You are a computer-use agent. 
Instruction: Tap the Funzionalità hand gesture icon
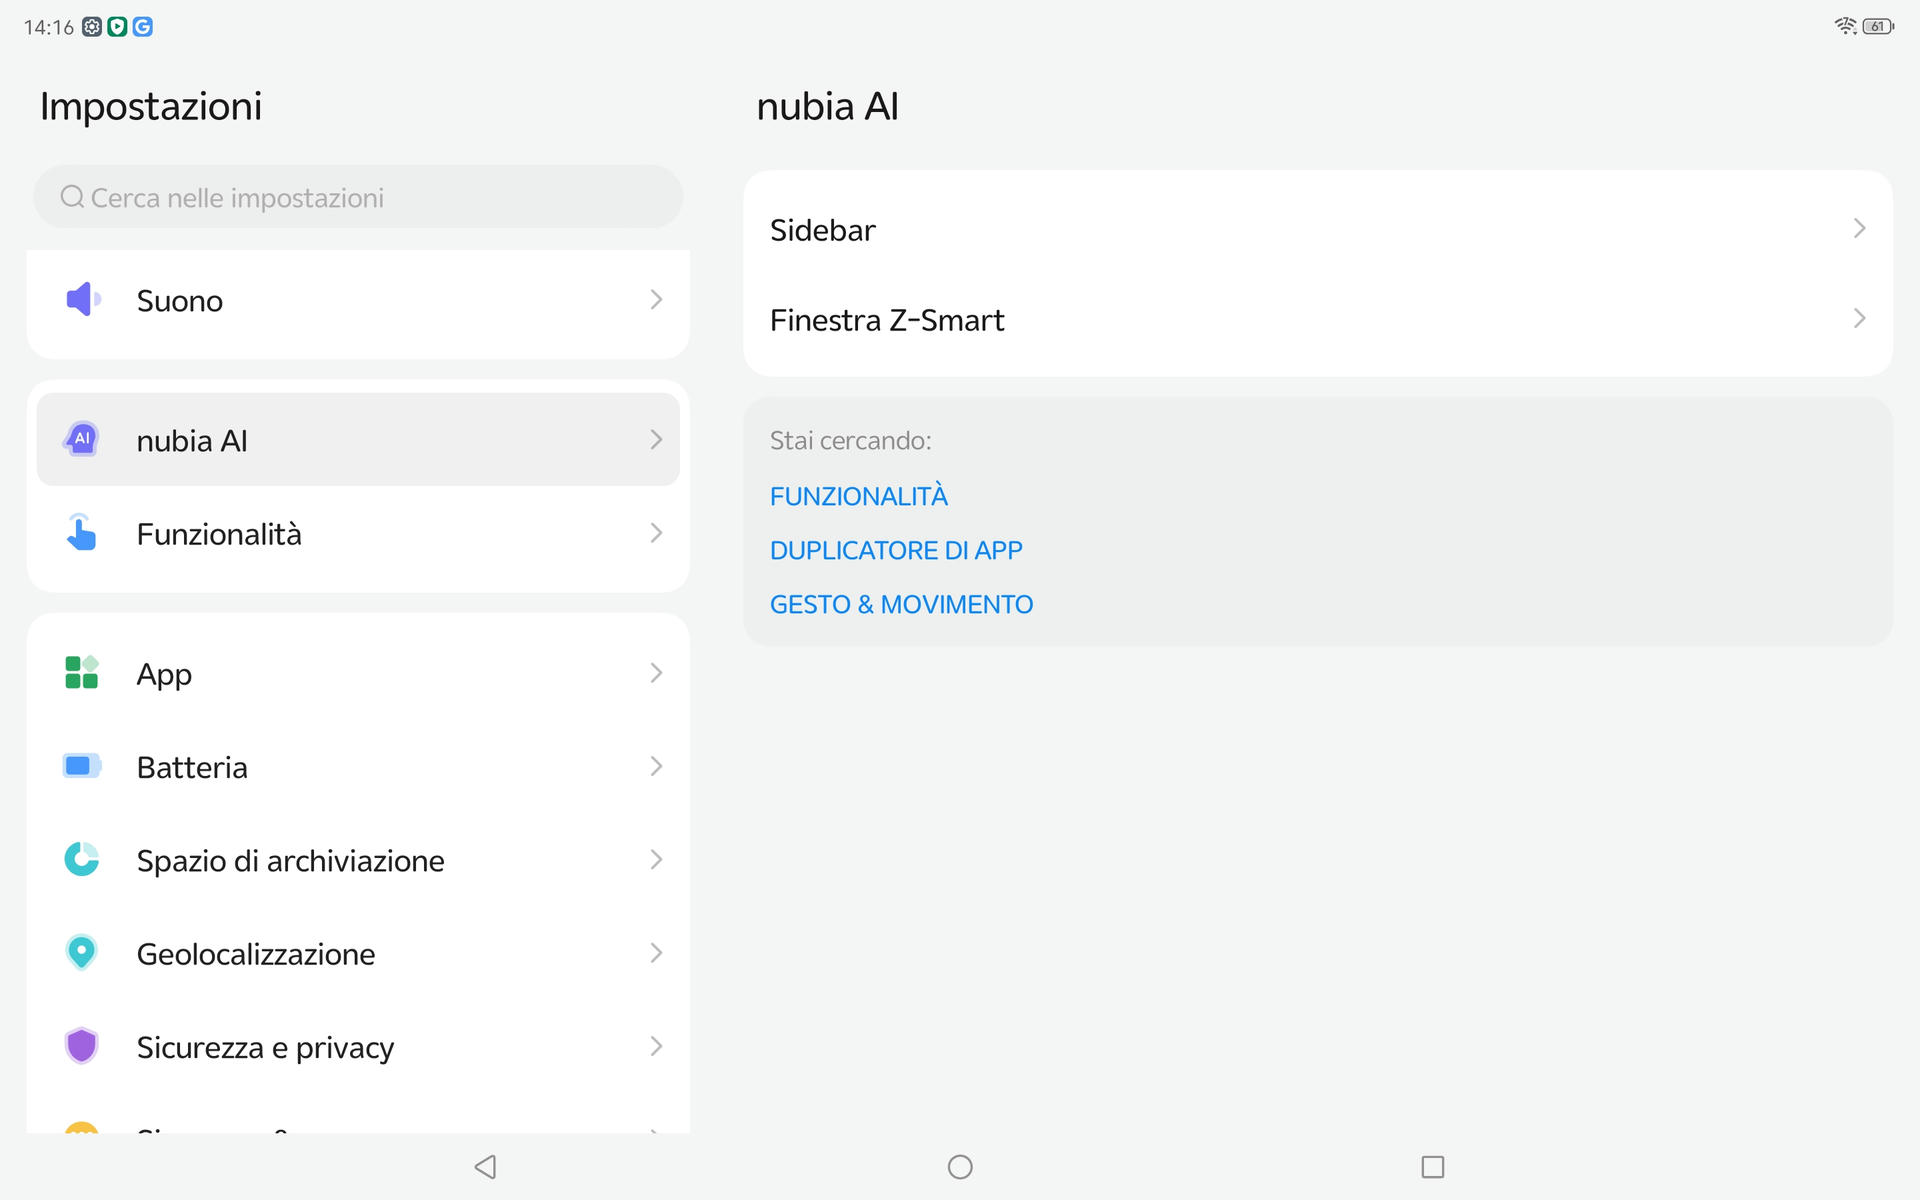82,533
